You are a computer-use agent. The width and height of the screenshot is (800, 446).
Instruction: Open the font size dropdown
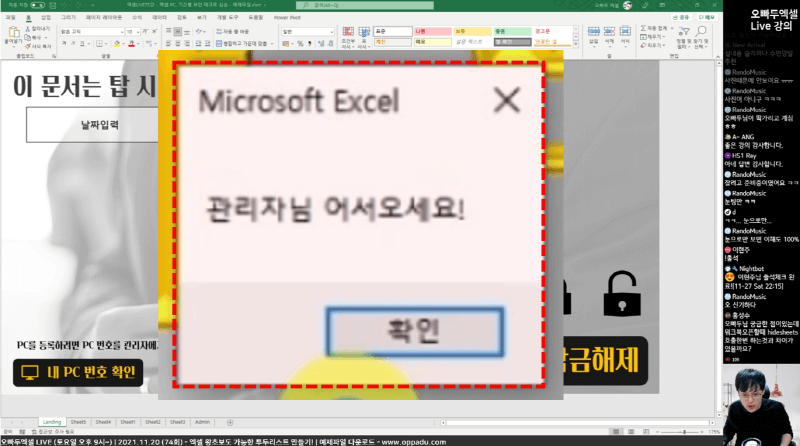[138, 32]
